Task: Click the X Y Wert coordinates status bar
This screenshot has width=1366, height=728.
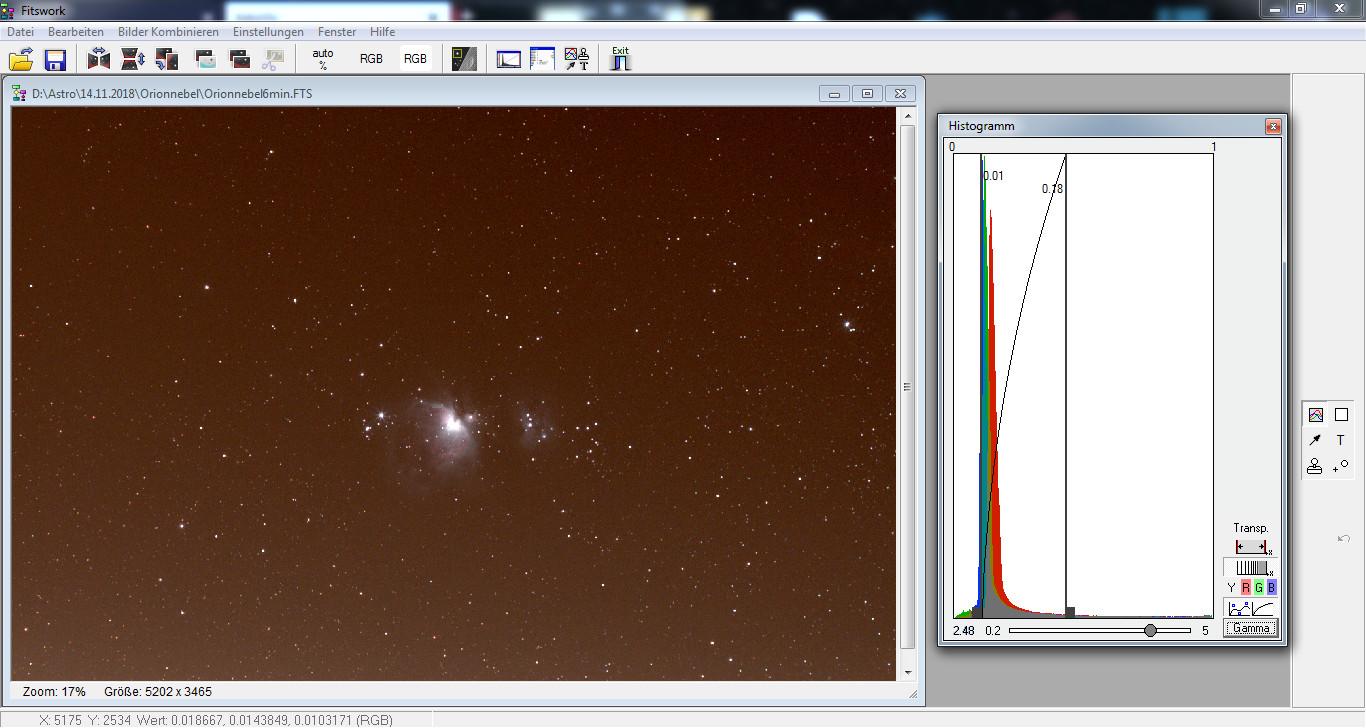Action: pyautogui.click(x=216, y=720)
